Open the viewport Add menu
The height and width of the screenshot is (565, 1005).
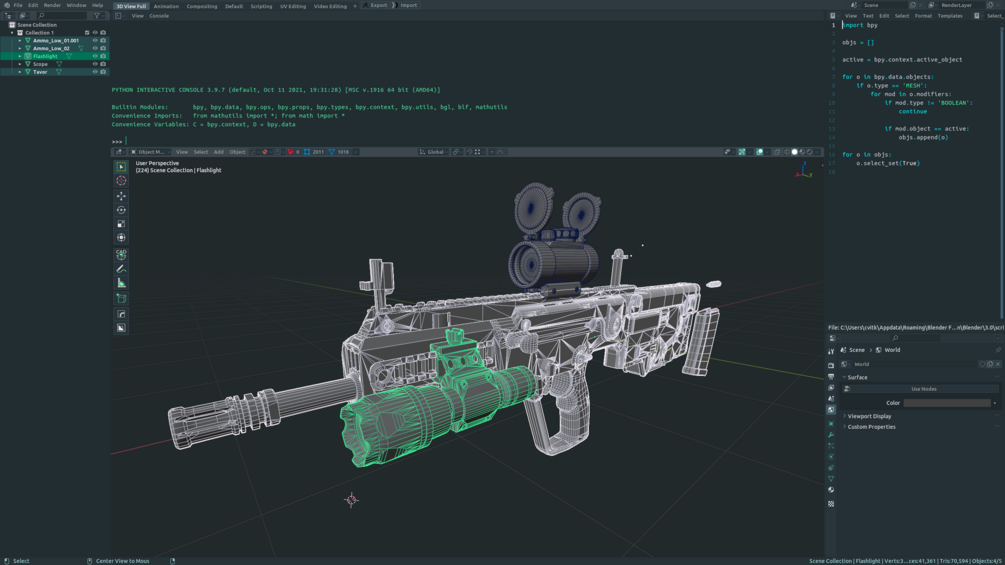[x=219, y=152]
